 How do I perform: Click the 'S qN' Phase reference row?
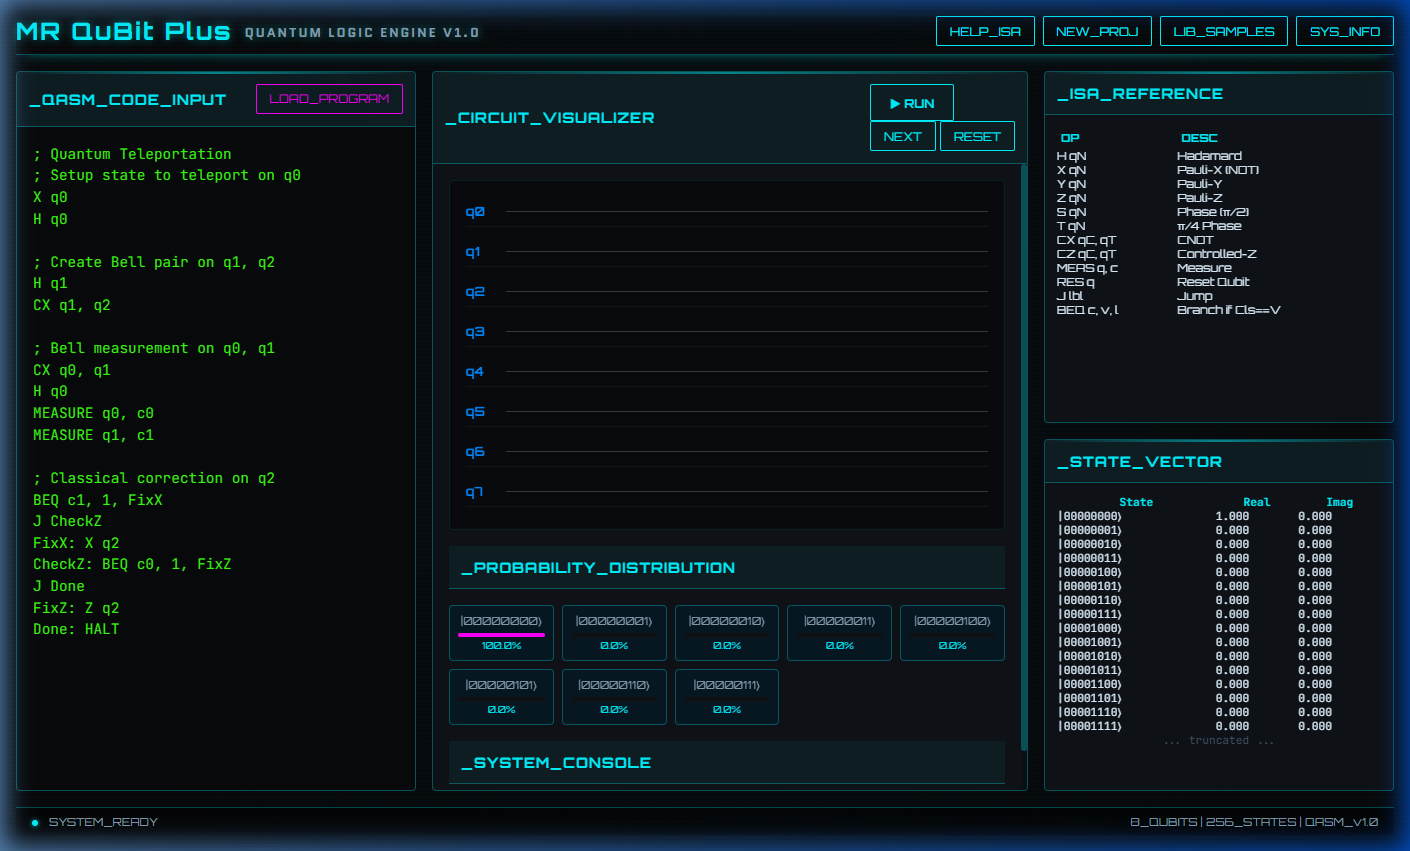tap(1218, 212)
